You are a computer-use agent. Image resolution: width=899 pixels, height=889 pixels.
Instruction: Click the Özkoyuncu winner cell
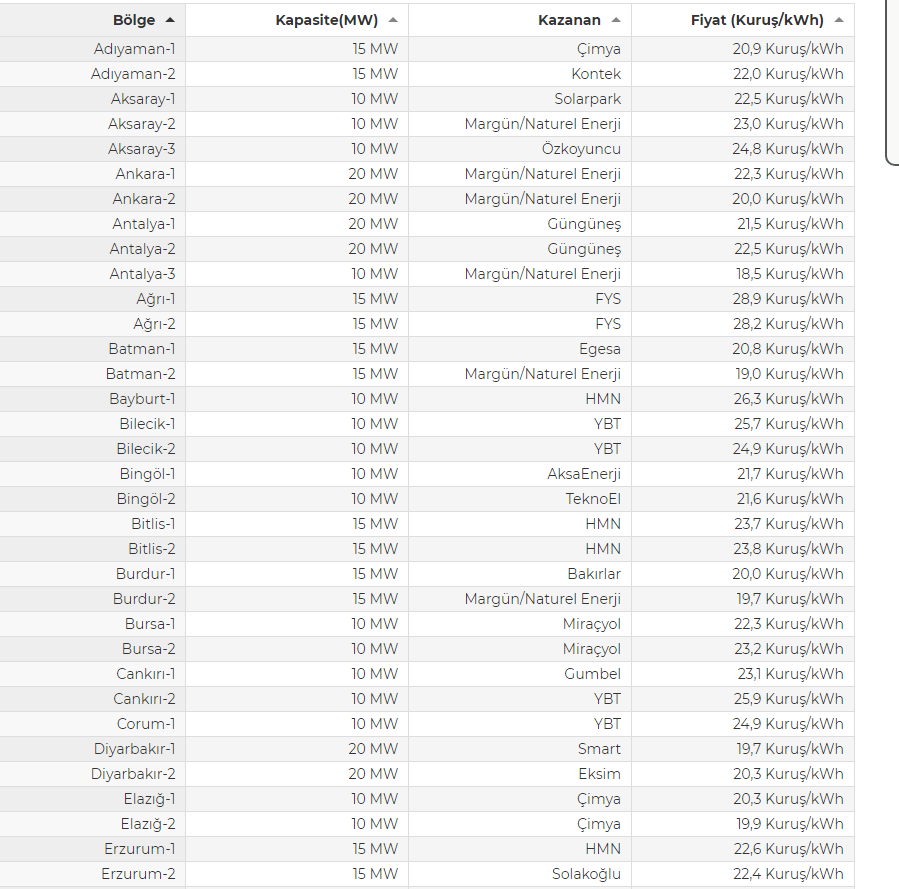click(x=520, y=149)
